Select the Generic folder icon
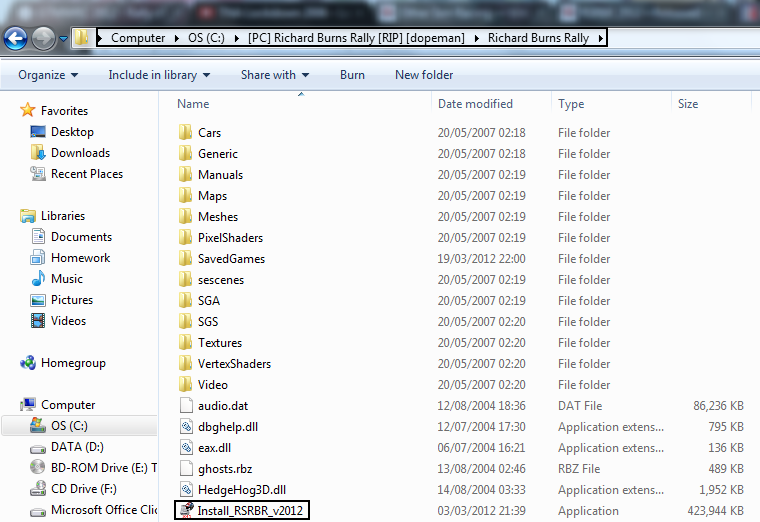The height and width of the screenshot is (522, 760). click(185, 153)
